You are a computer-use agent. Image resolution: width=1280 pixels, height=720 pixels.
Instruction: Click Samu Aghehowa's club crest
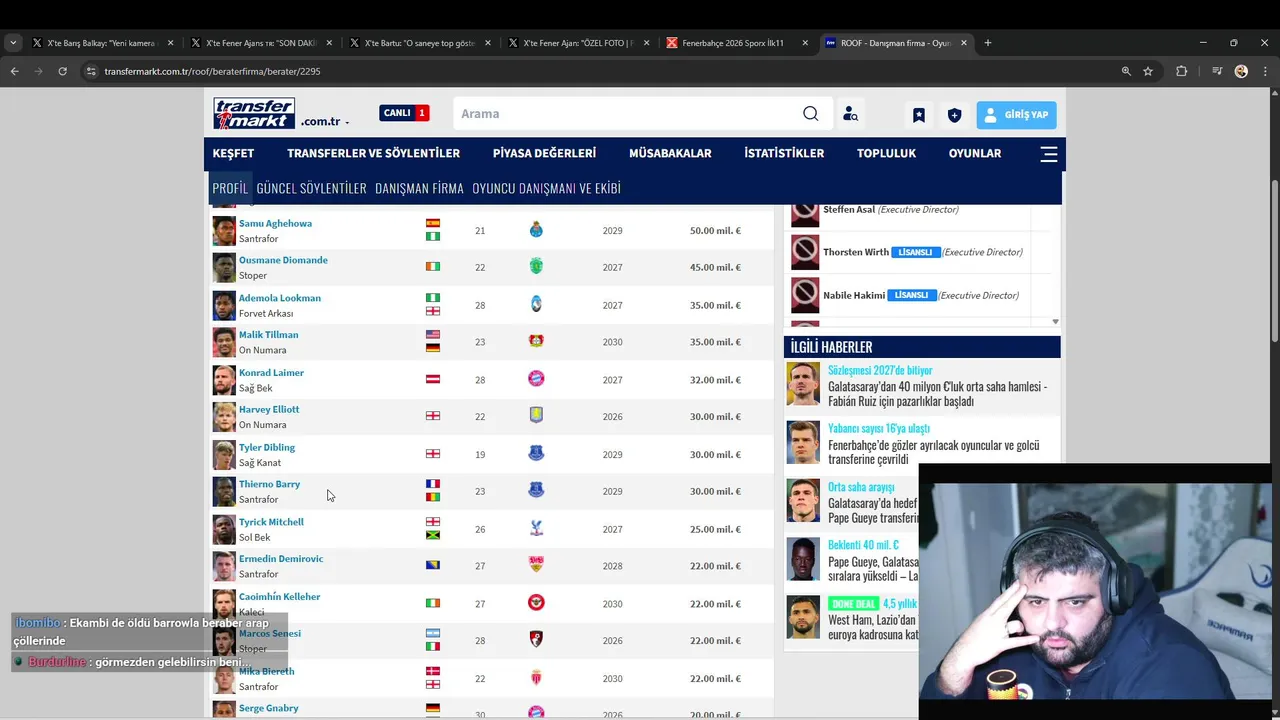coord(536,230)
